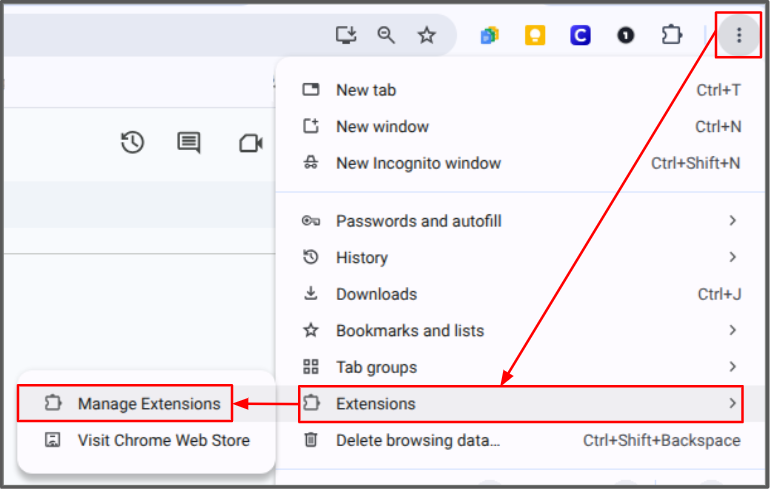Click the puzzle icon beside Manage Extensions
Viewport: 771px width, 491px height.
coord(53,403)
